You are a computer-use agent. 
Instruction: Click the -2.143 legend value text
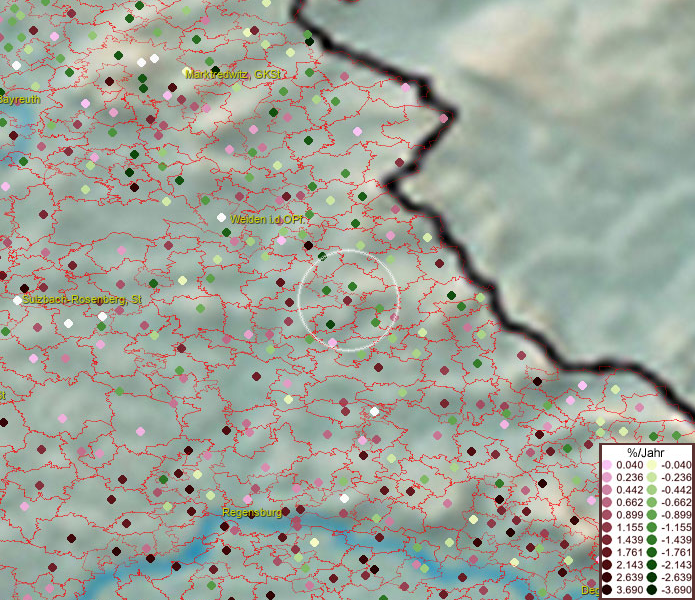pos(676,565)
